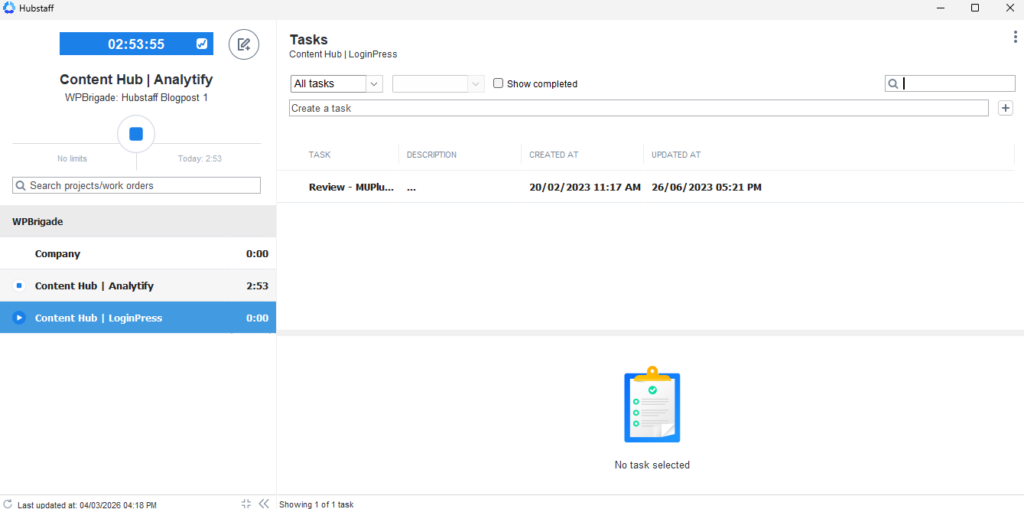Click the tasks search input field
Image resolution: width=1024 pixels, height=509 pixels.
click(x=950, y=84)
